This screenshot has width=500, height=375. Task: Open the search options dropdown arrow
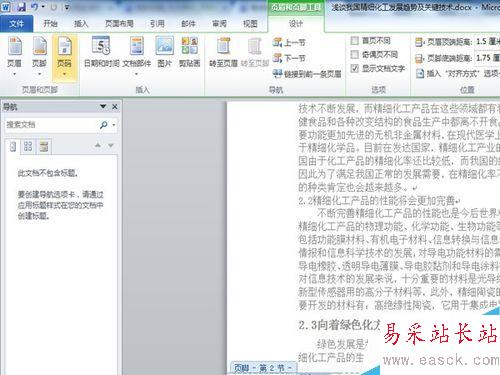114,125
